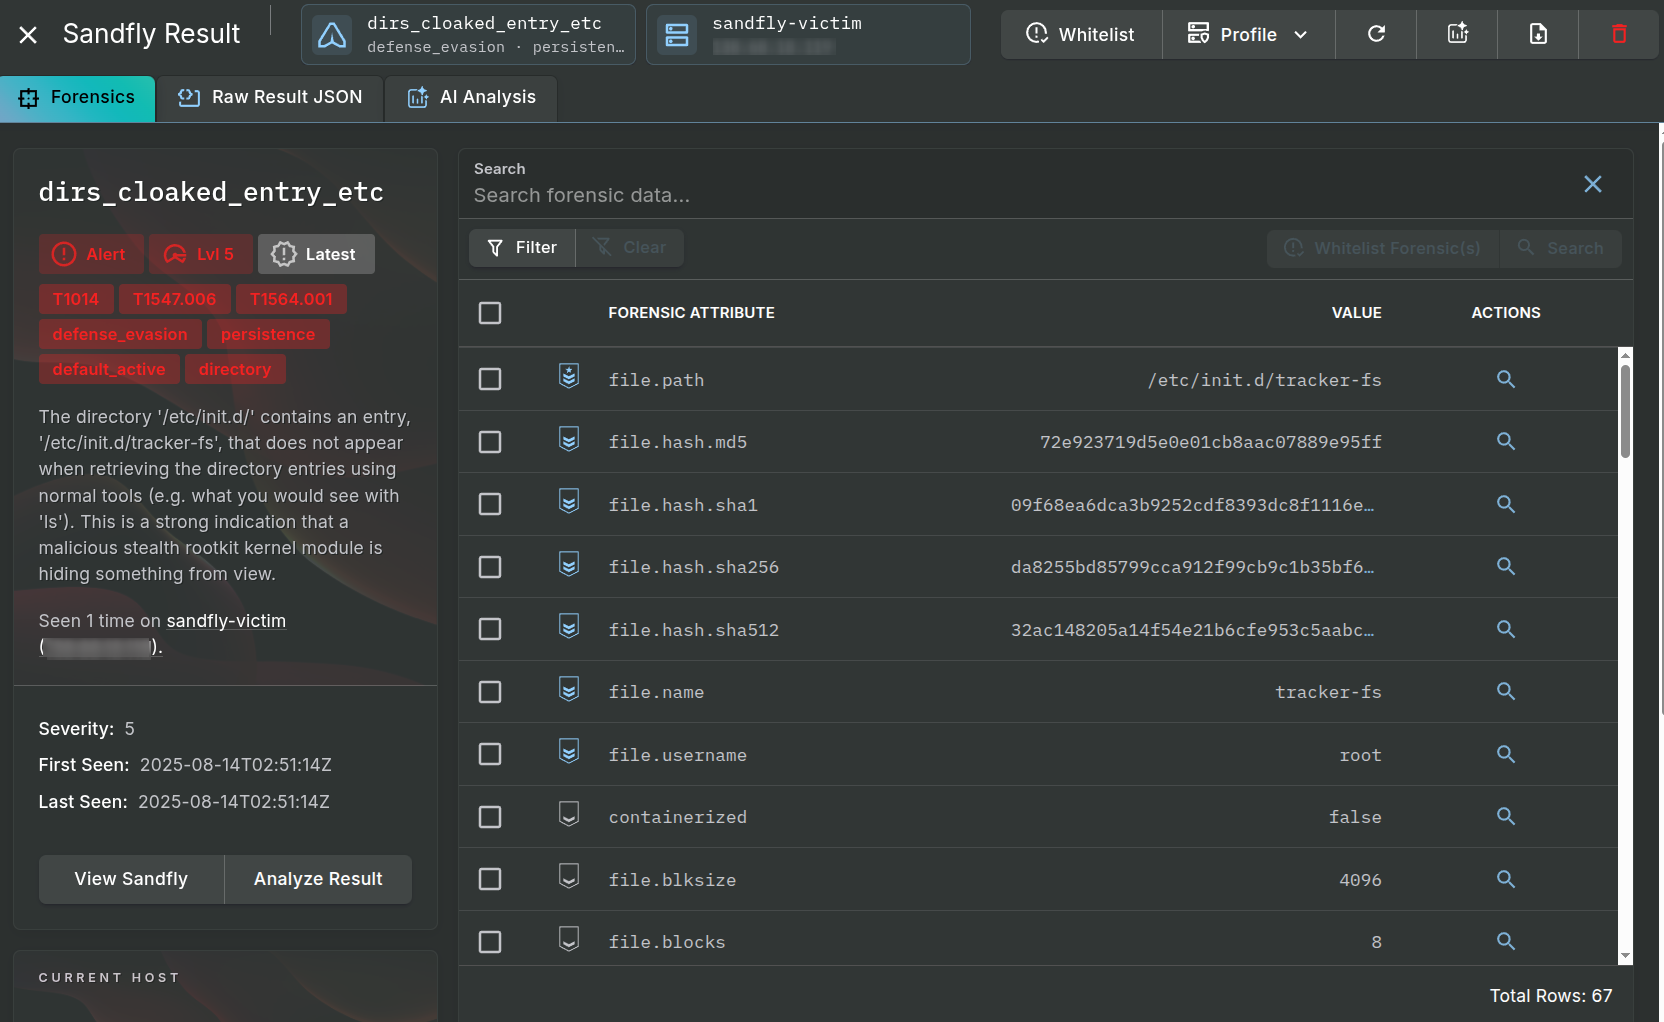This screenshot has height=1022, width=1664.
Task: Clear the forensic search with X icon
Action: 1593,184
